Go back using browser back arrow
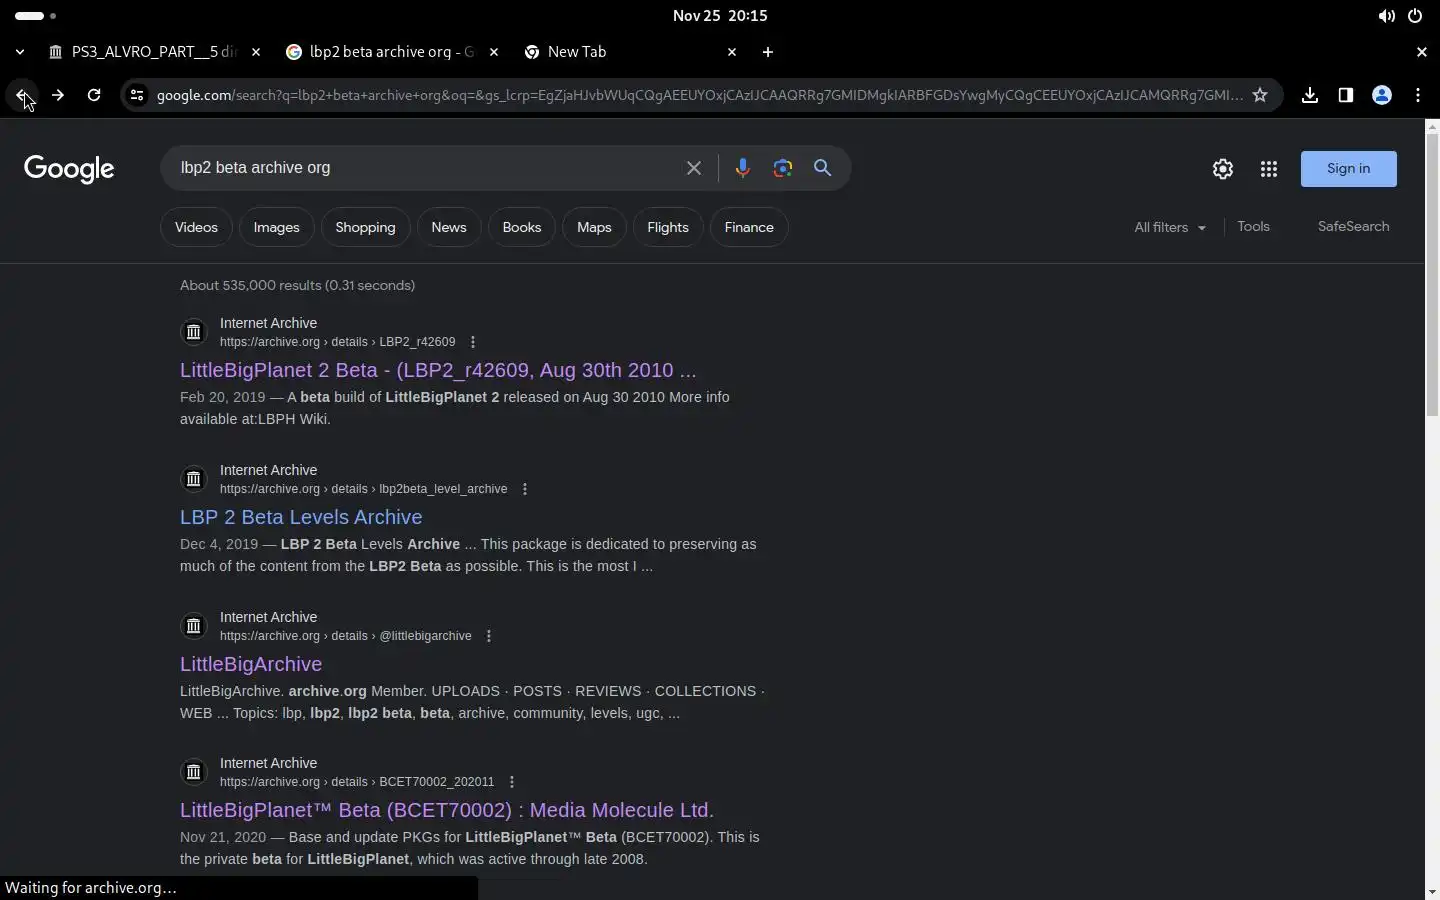Screen dimensions: 1440x900 tap(22, 95)
